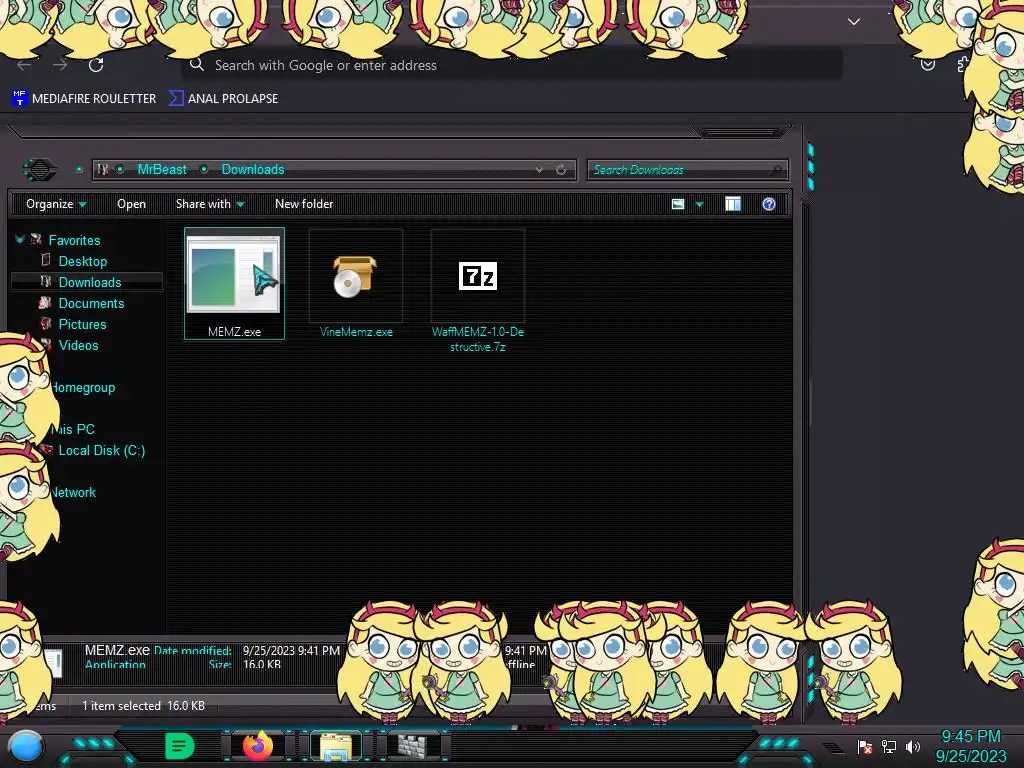Click the MrBeast breadcrumb in the address bar
1024x768 pixels.
[x=162, y=169]
